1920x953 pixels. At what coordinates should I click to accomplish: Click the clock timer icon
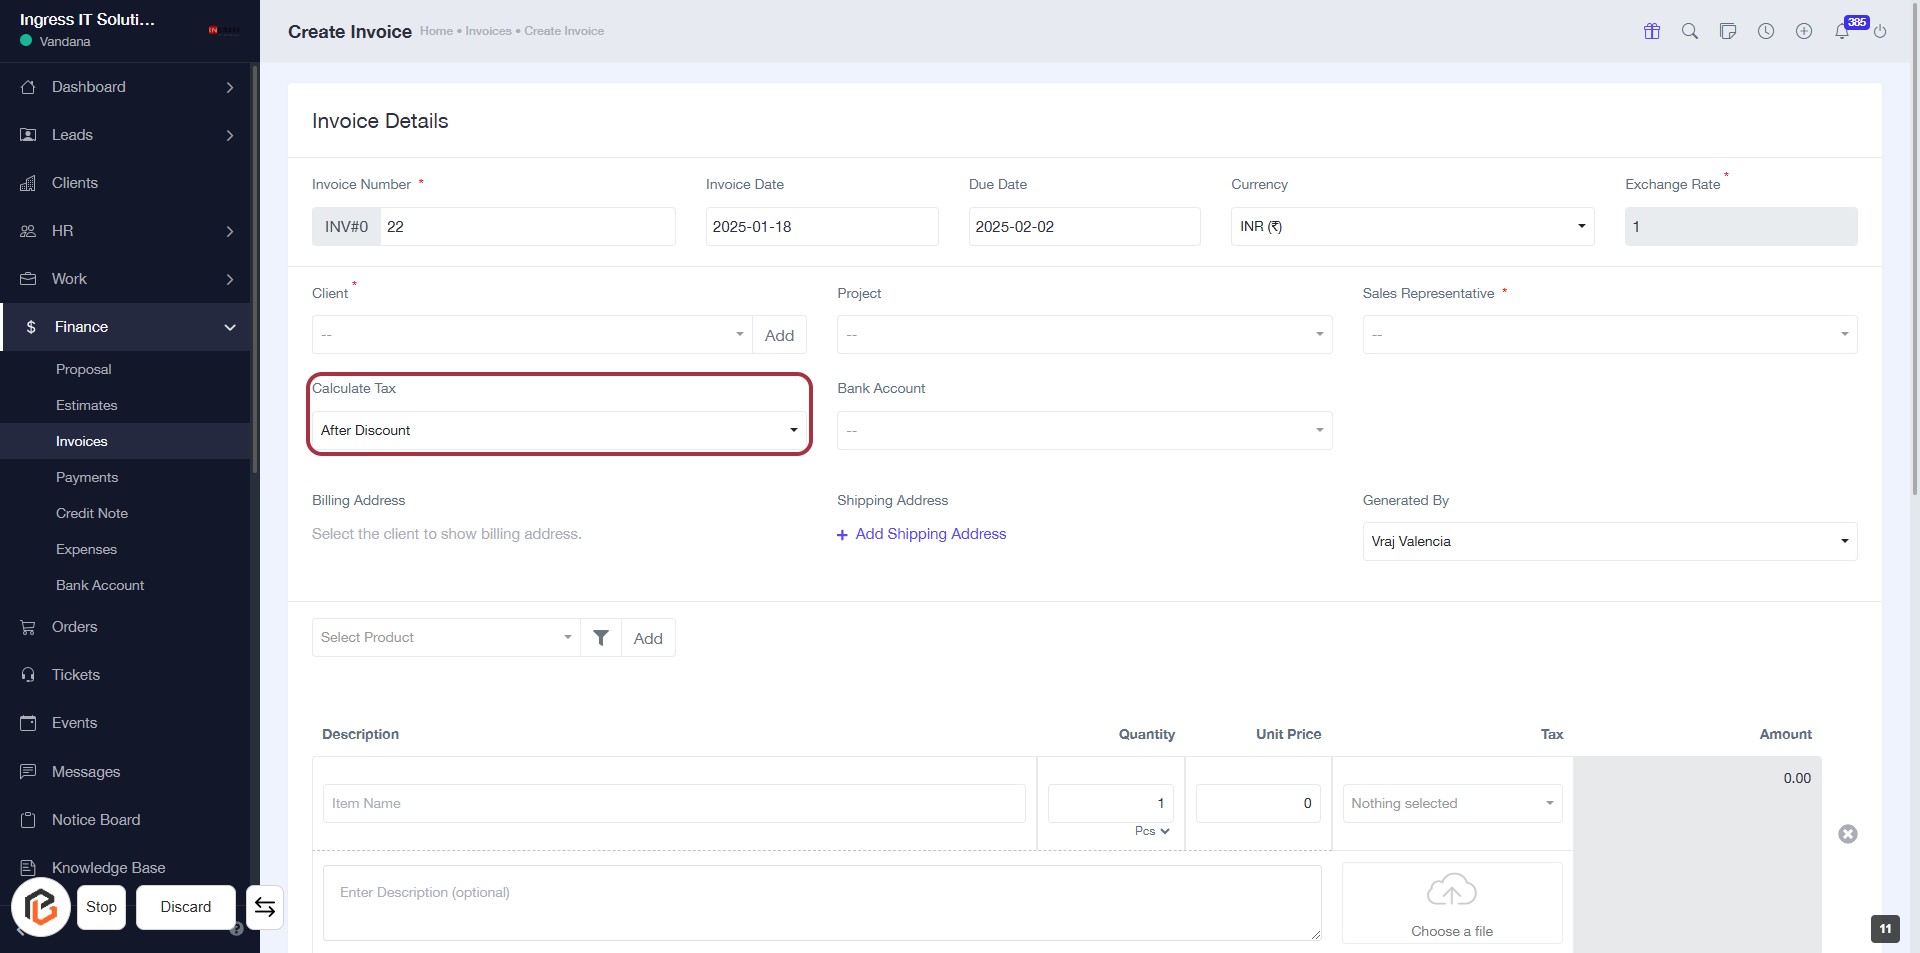[x=1766, y=31]
